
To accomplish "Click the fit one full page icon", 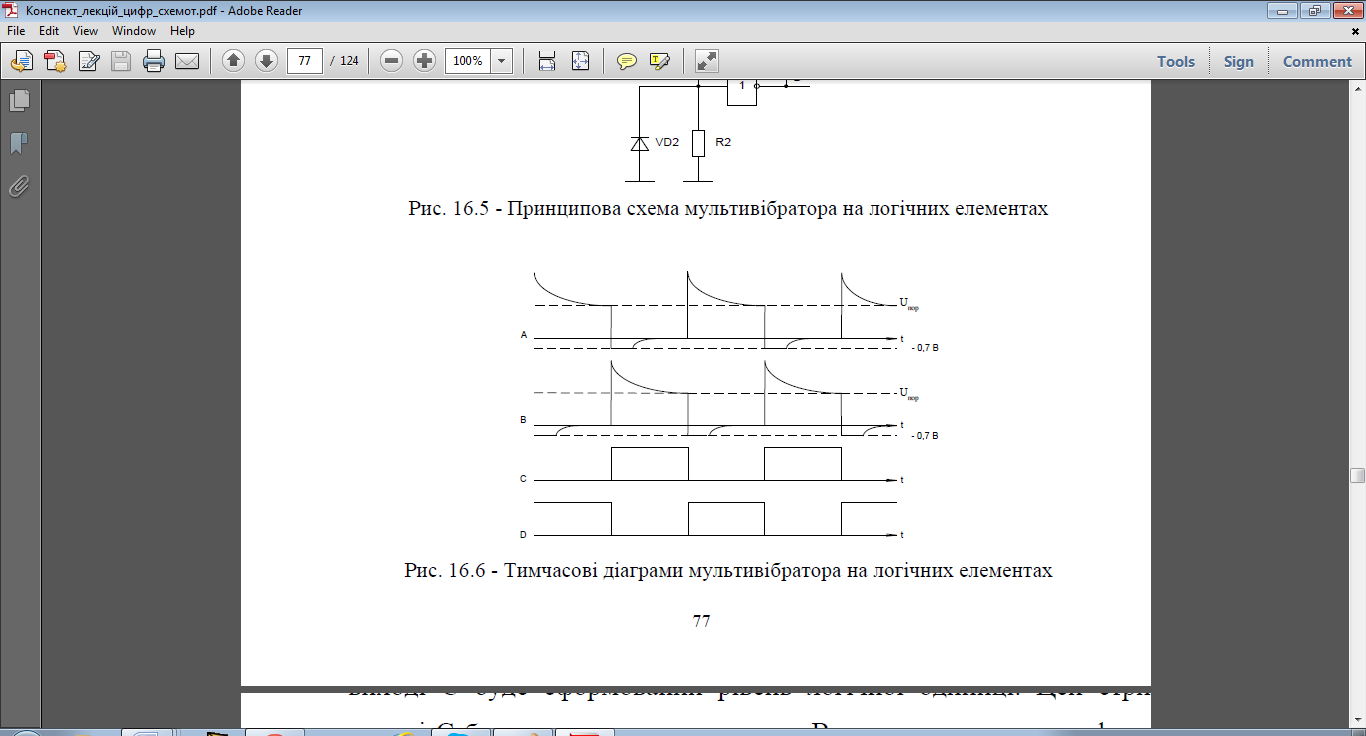I will (580, 61).
